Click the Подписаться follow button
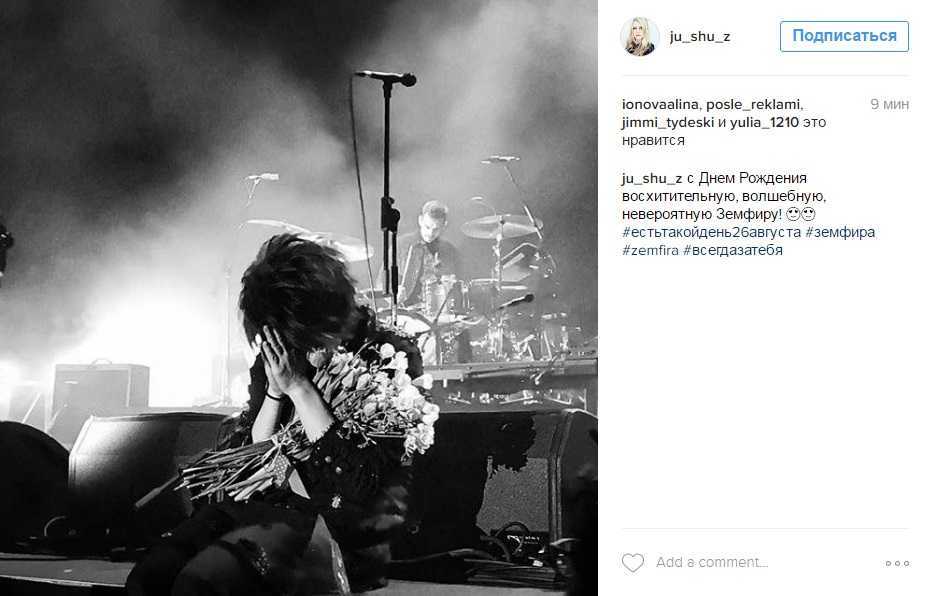The height and width of the screenshot is (596, 931). click(844, 36)
